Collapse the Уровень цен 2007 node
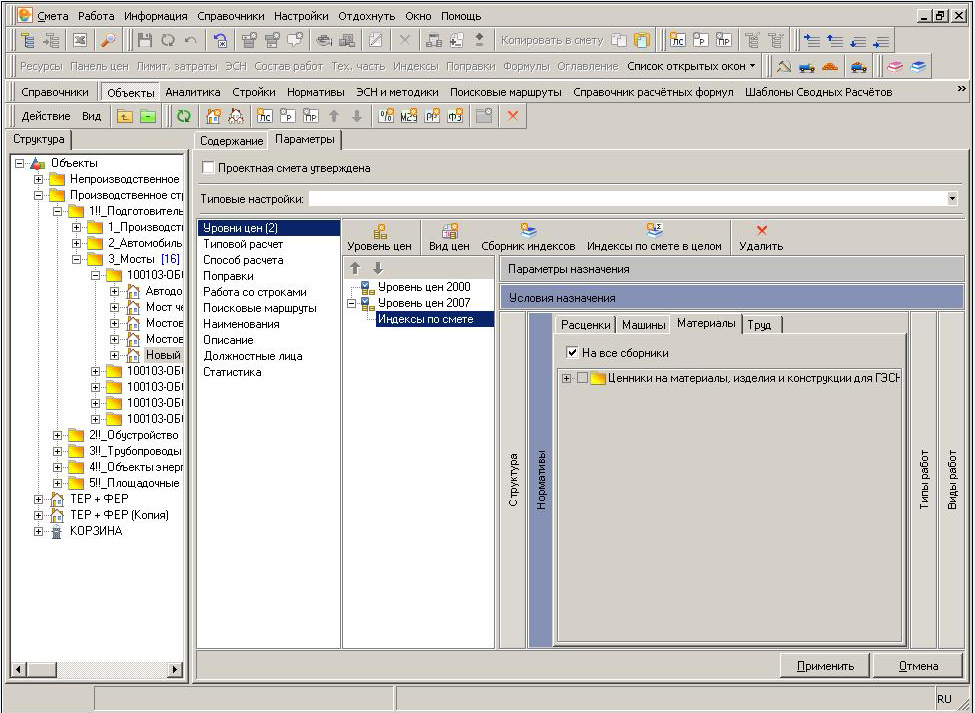 pos(351,303)
